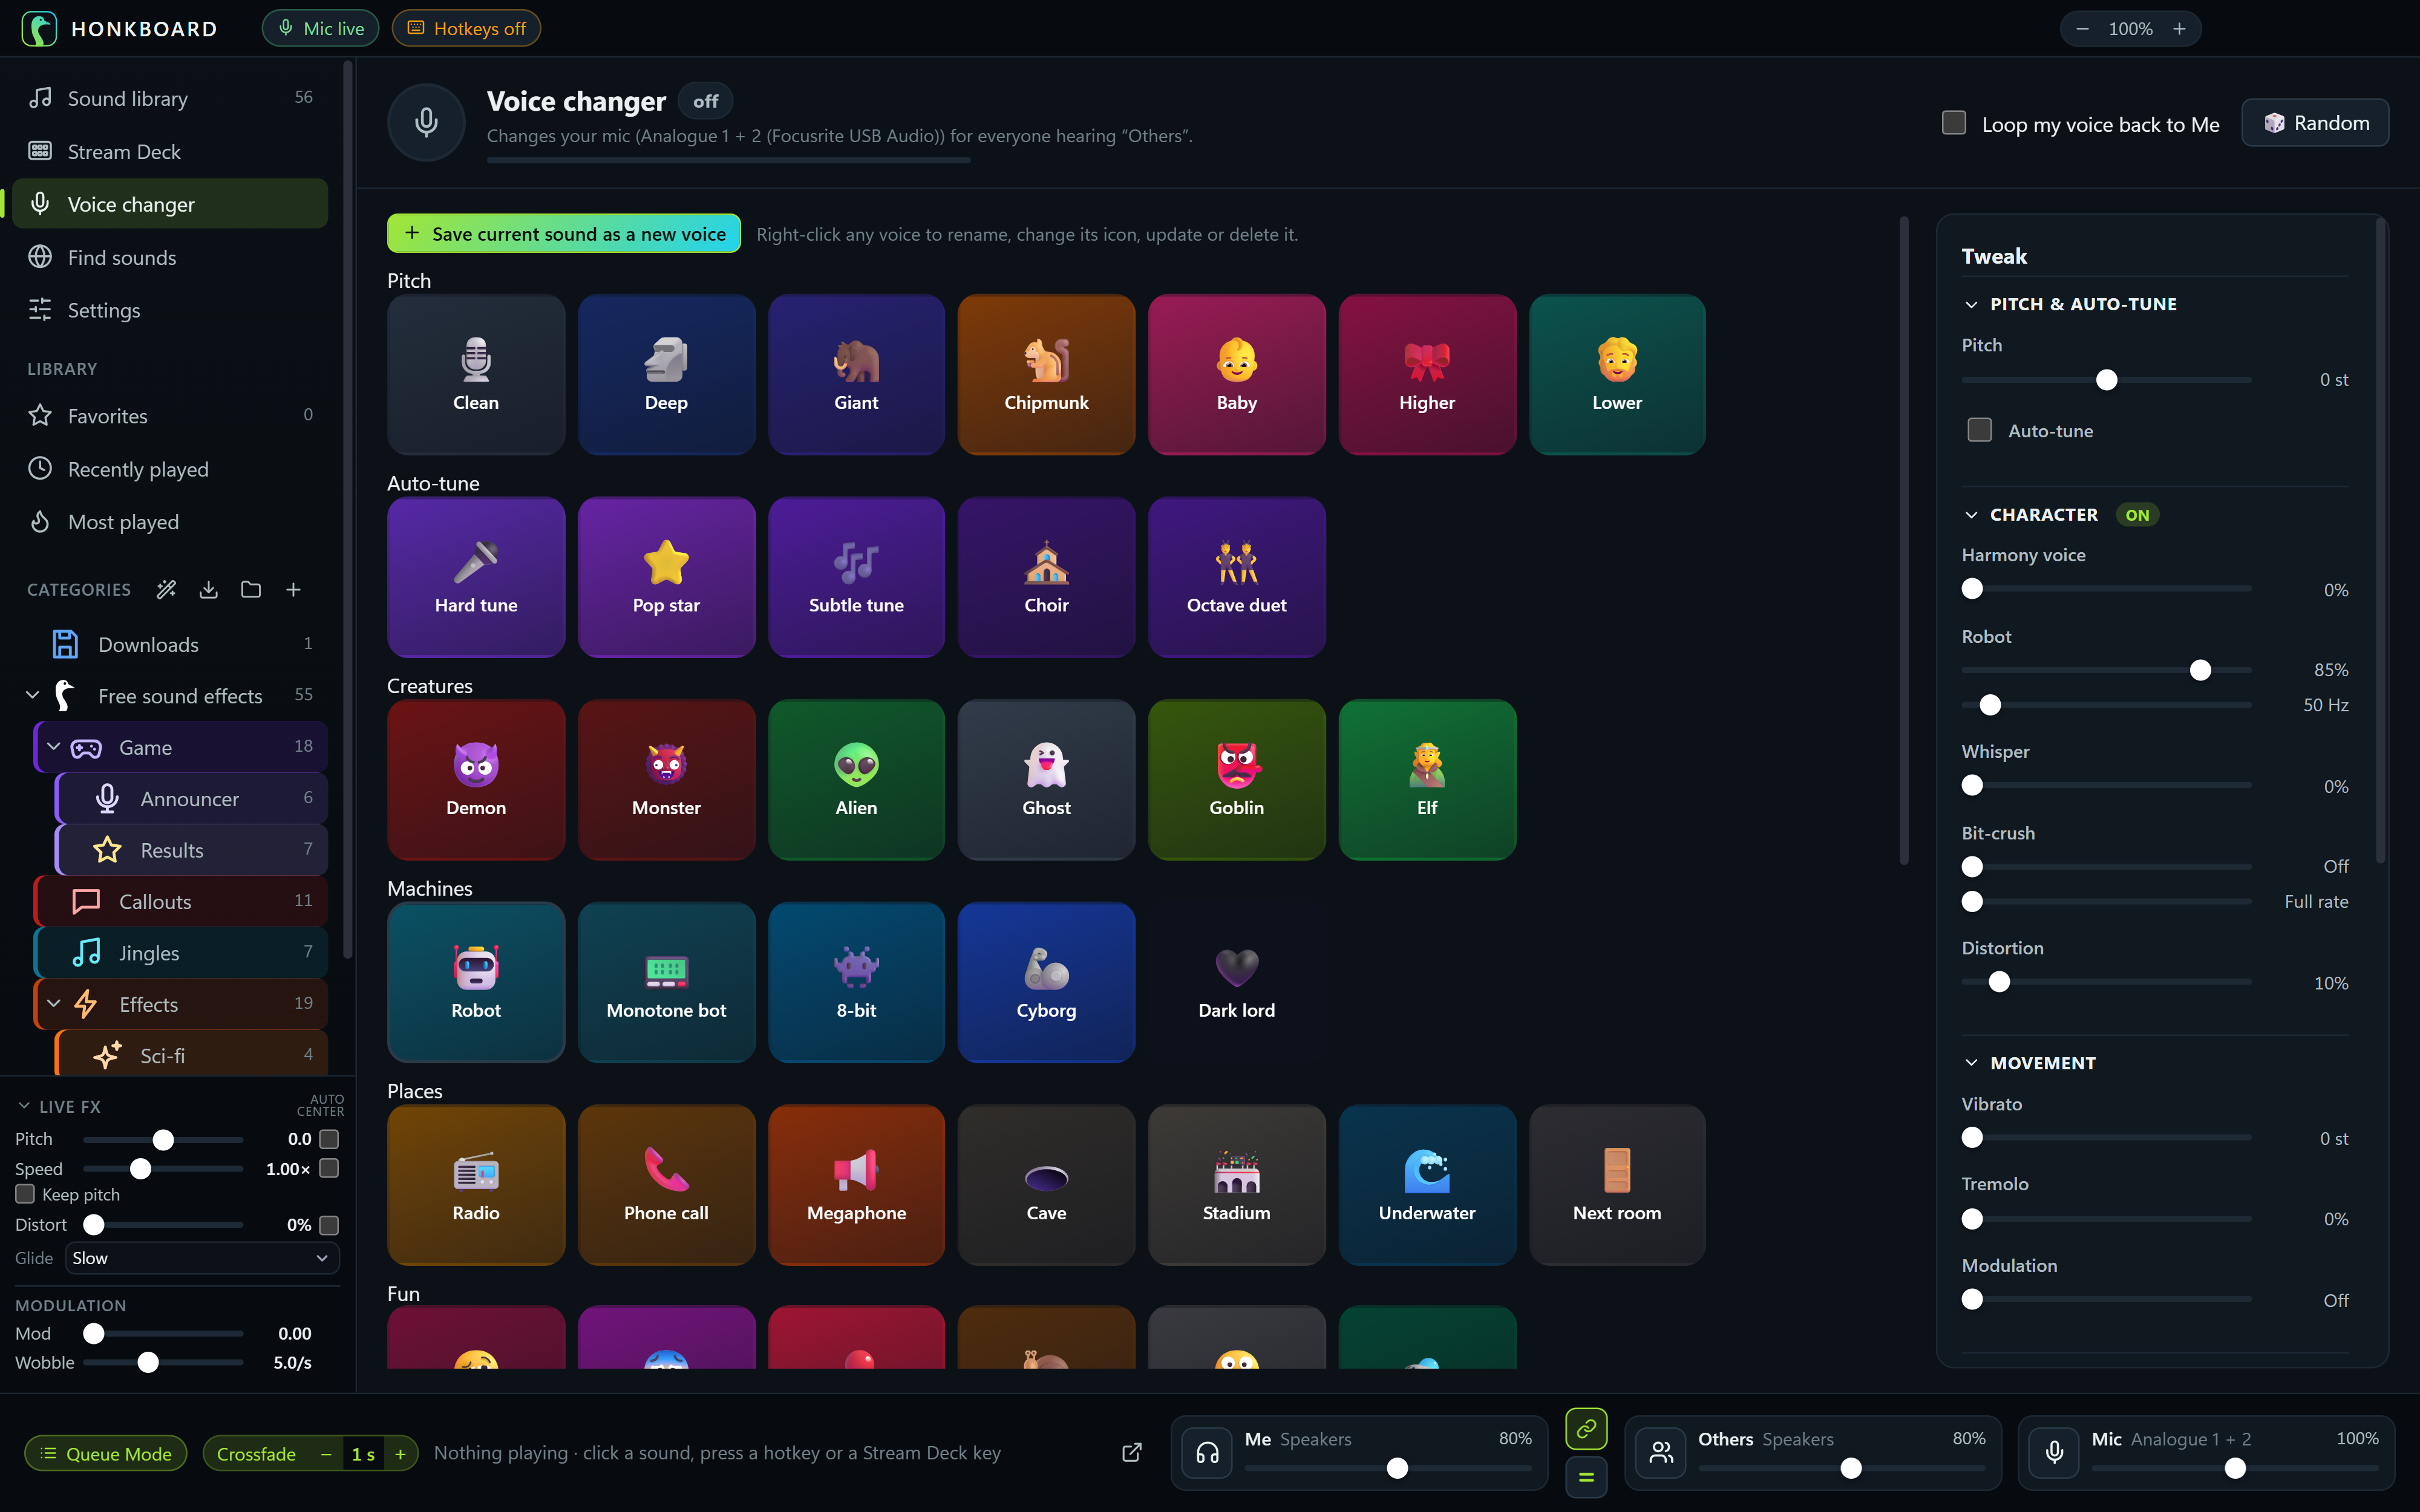This screenshot has width=2420, height=1512.
Task: Increase zoom with the plus button
Action: coord(2179,29)
